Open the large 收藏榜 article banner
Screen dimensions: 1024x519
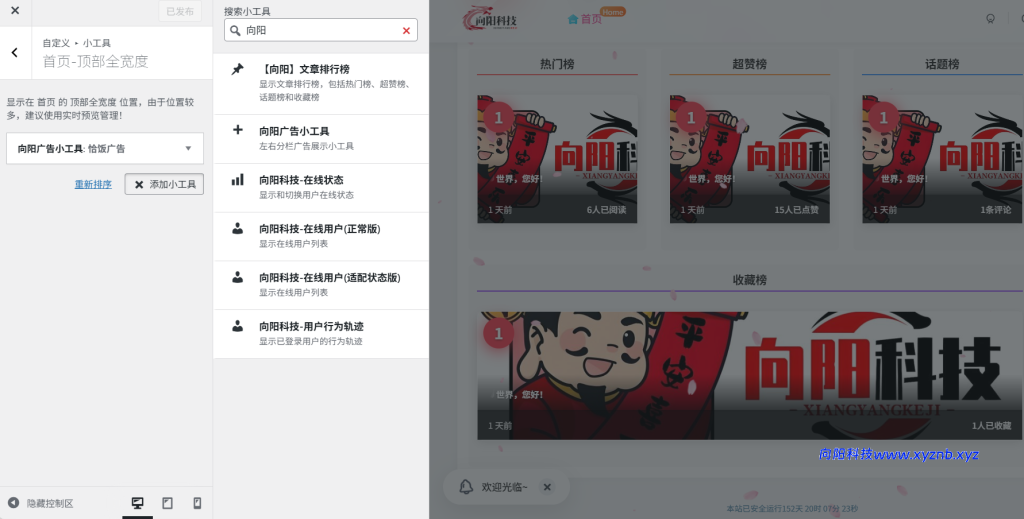pyautogui.click(x=750, y=375)
